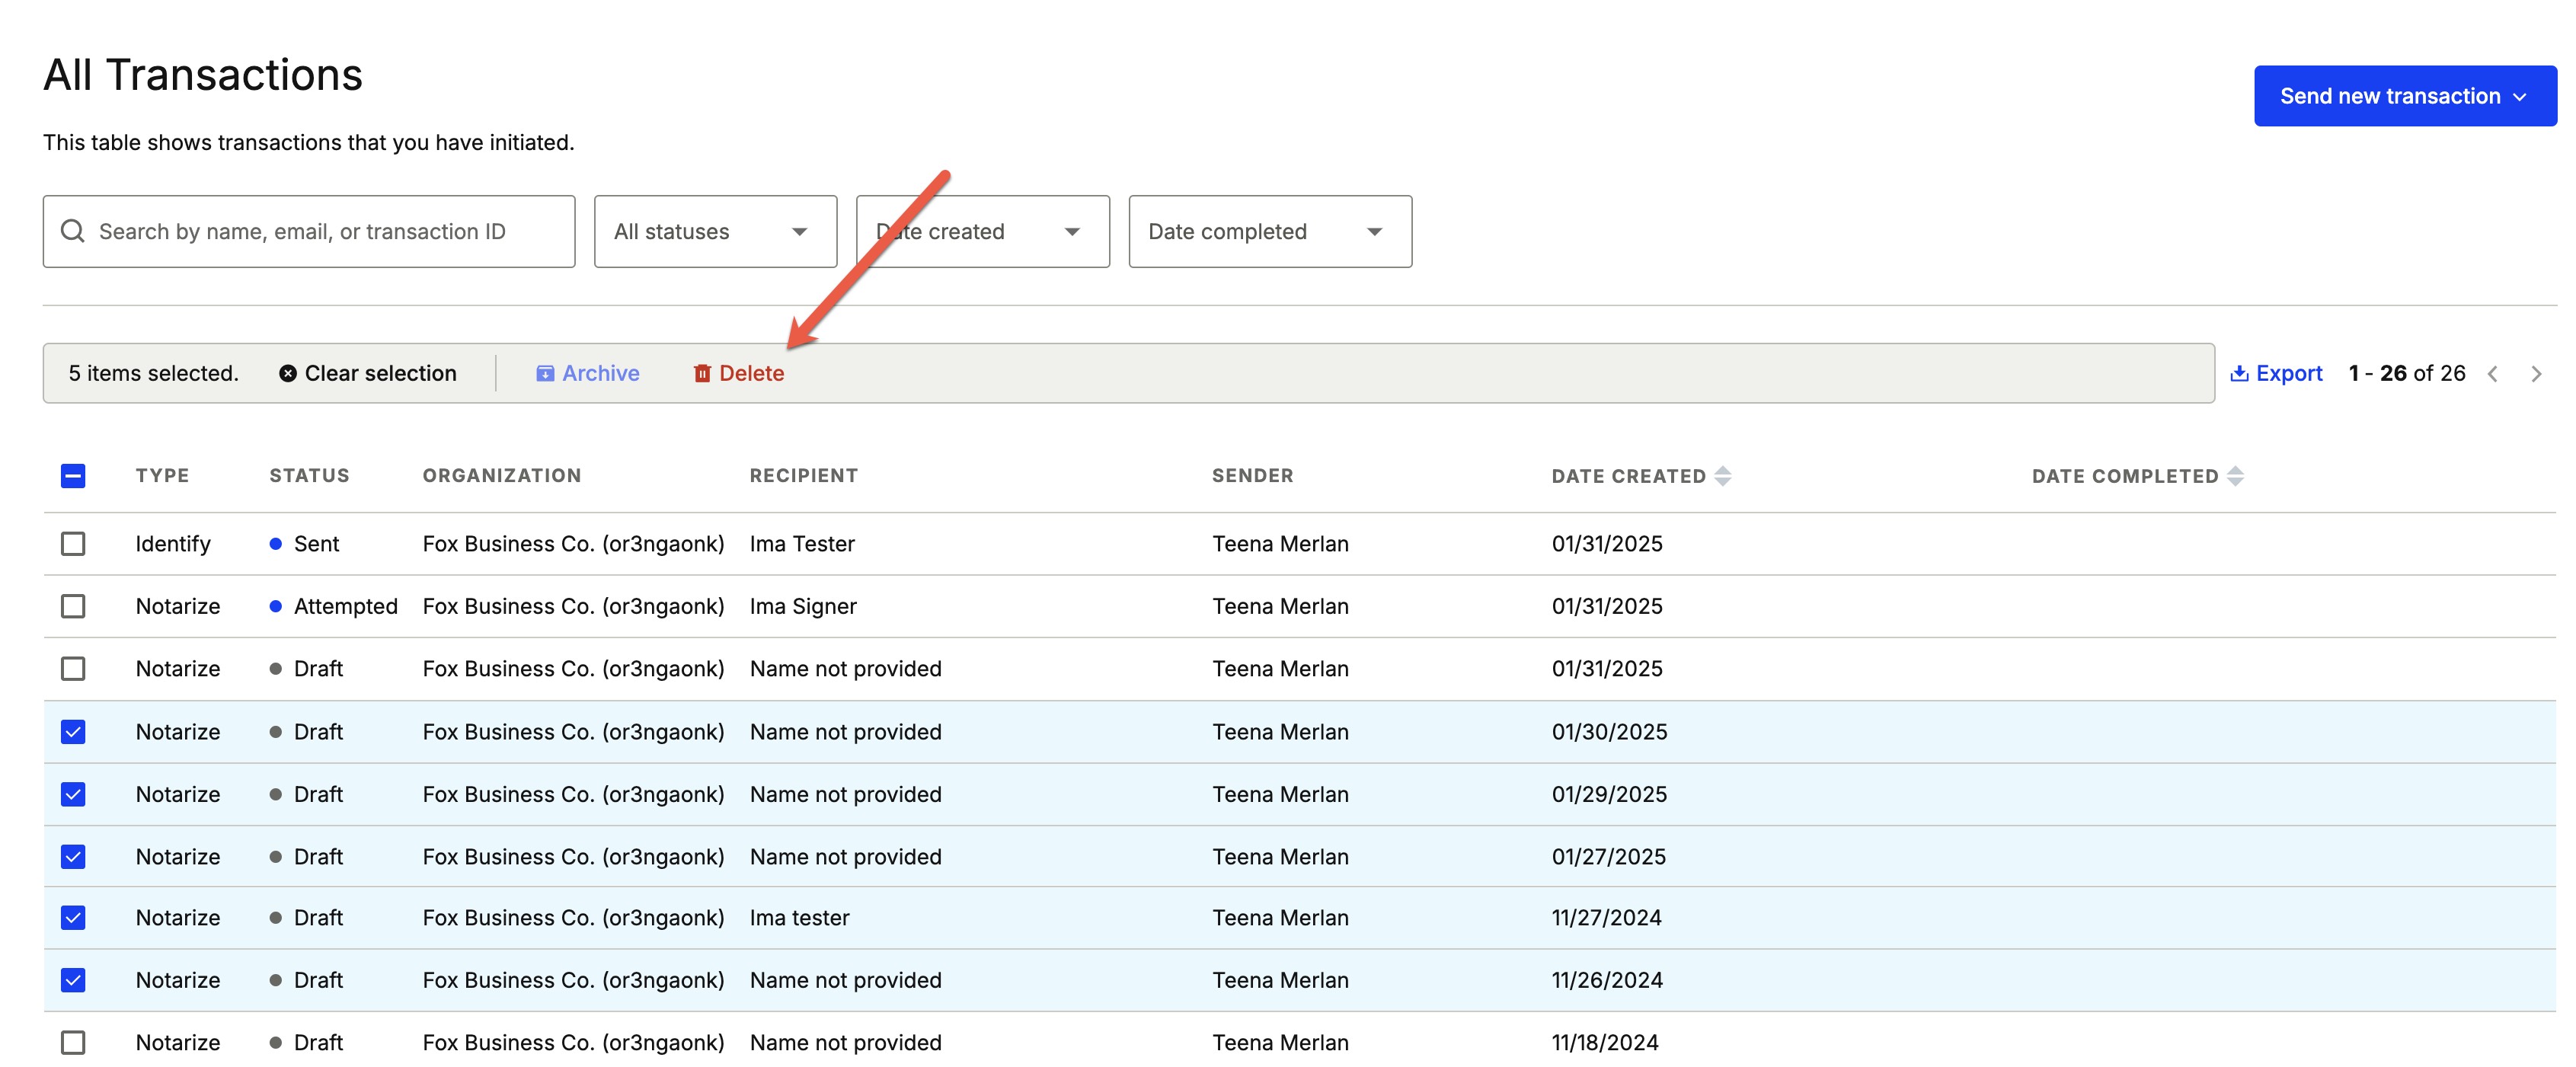Image resolution: width=2576 pixels, height=1067 pixels.
Task: Open Send new transaction menu
Action: (x=2405, y=96)
